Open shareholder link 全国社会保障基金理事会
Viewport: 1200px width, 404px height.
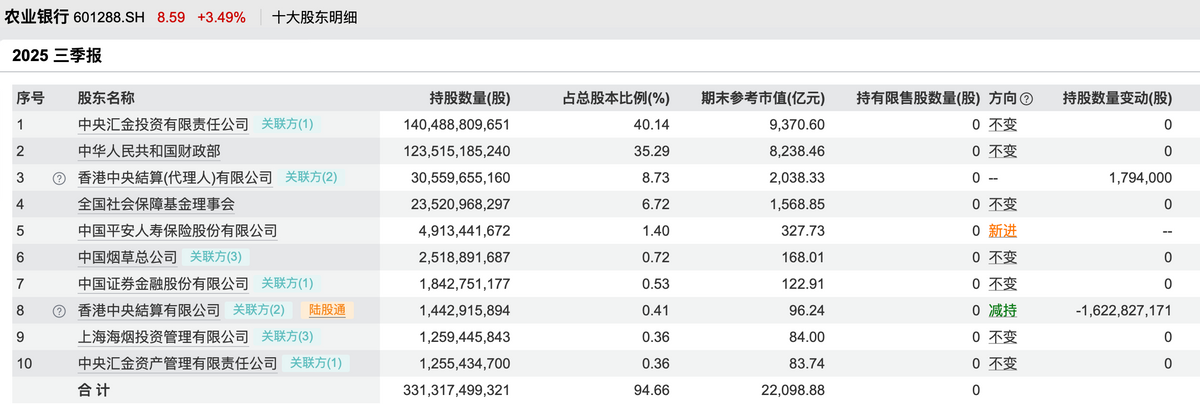[x=156, y=204]
